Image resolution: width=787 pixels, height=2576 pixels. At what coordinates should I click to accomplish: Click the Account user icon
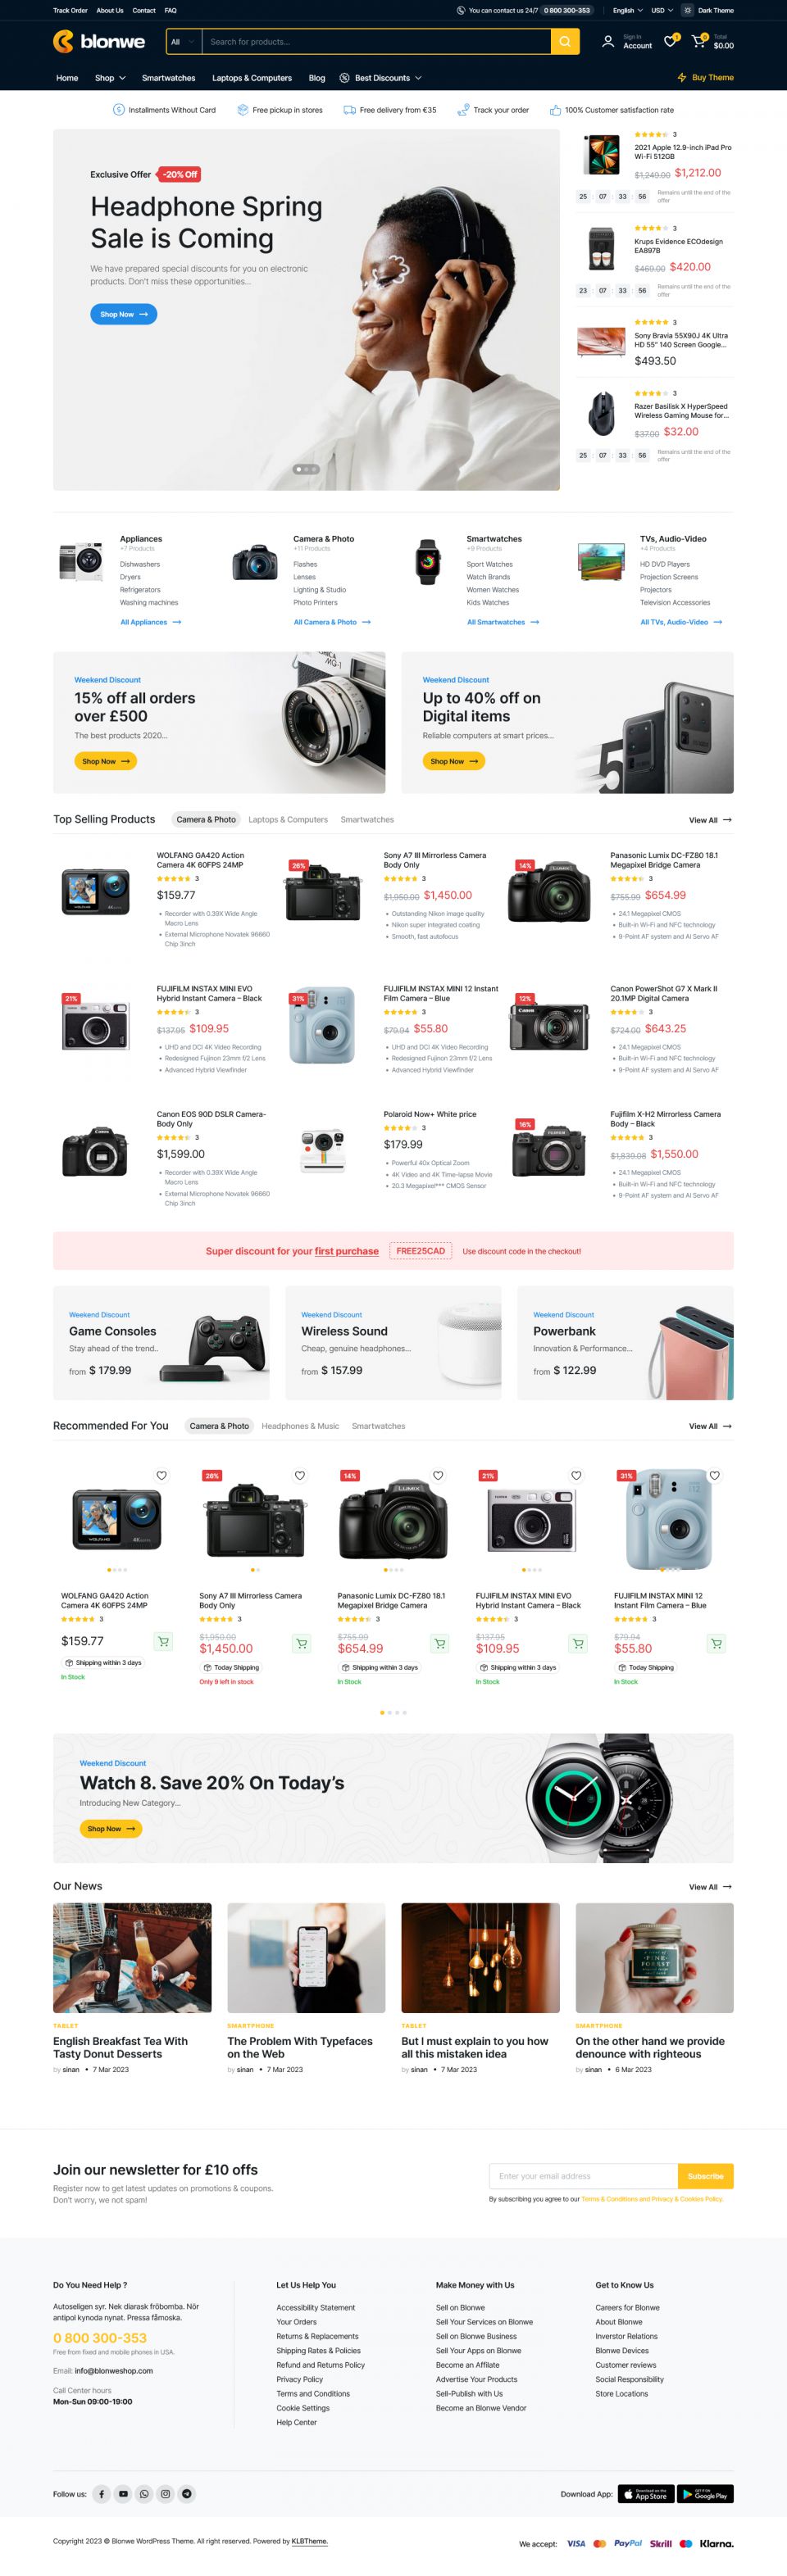click(x=608, y=42)
